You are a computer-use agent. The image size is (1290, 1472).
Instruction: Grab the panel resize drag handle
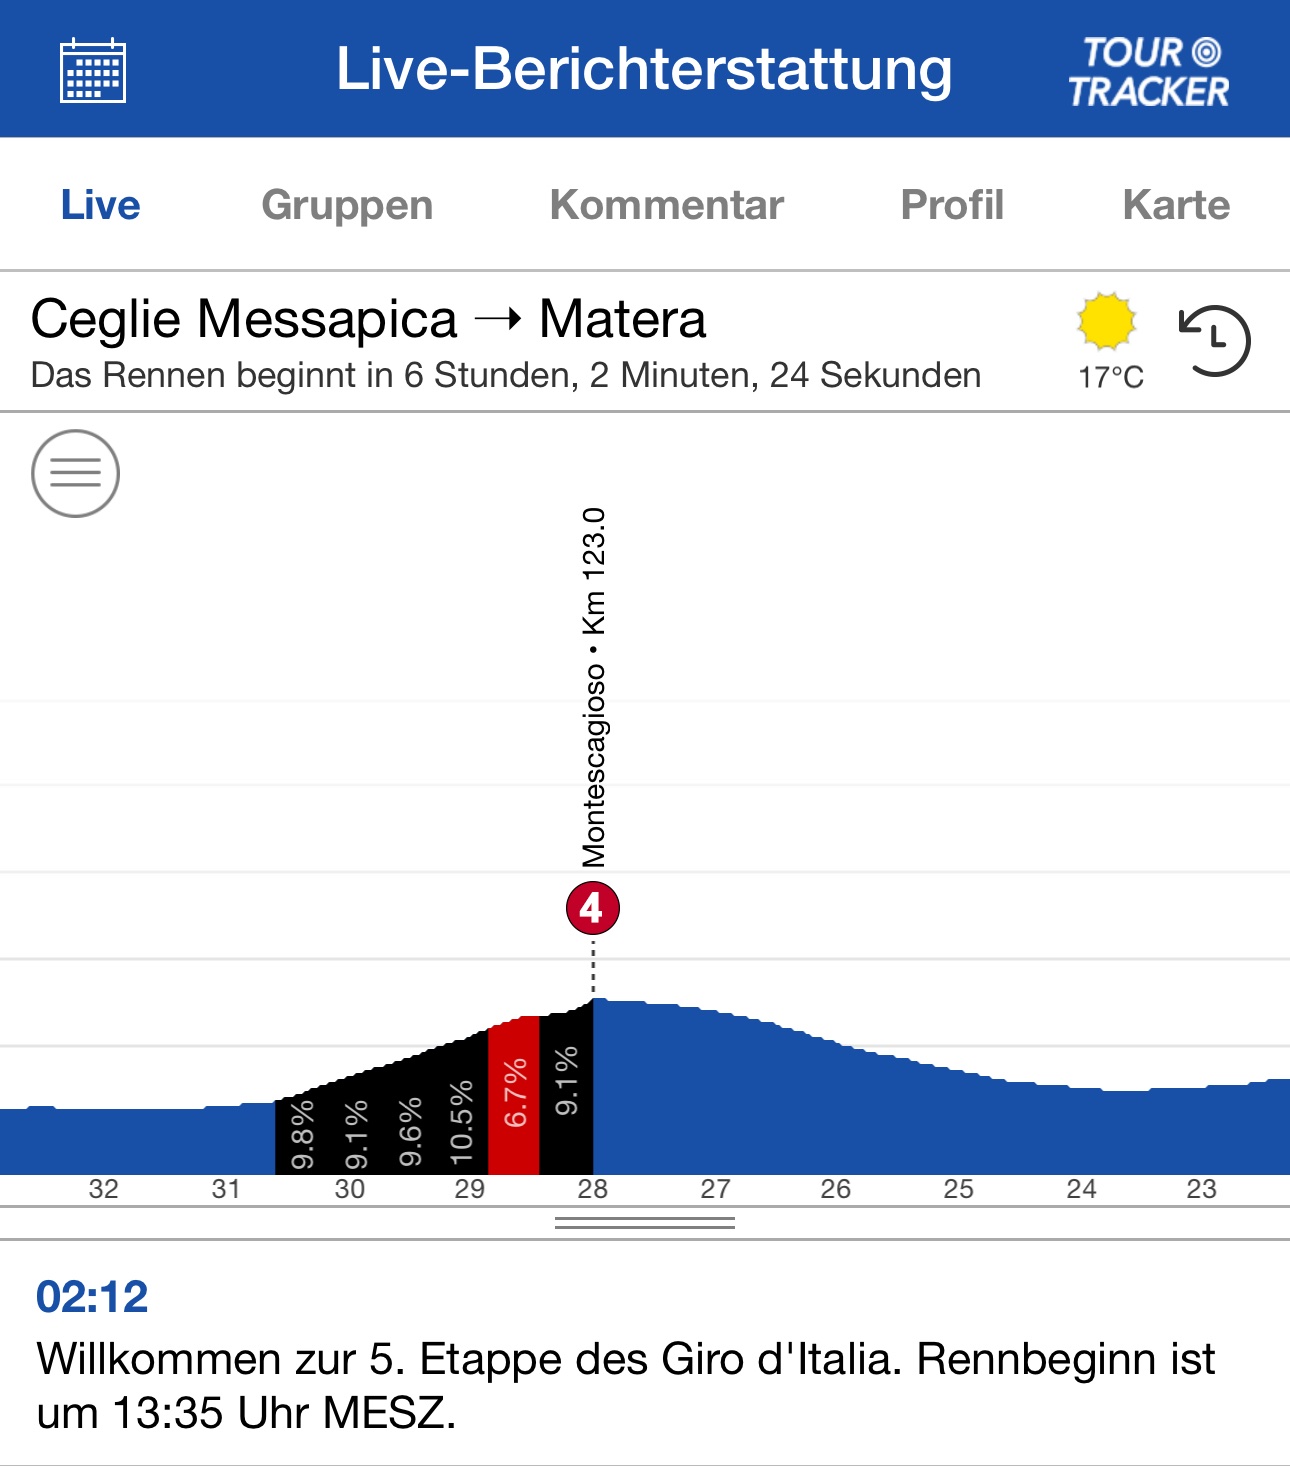pyautogui.click(x=645, y=1223)
